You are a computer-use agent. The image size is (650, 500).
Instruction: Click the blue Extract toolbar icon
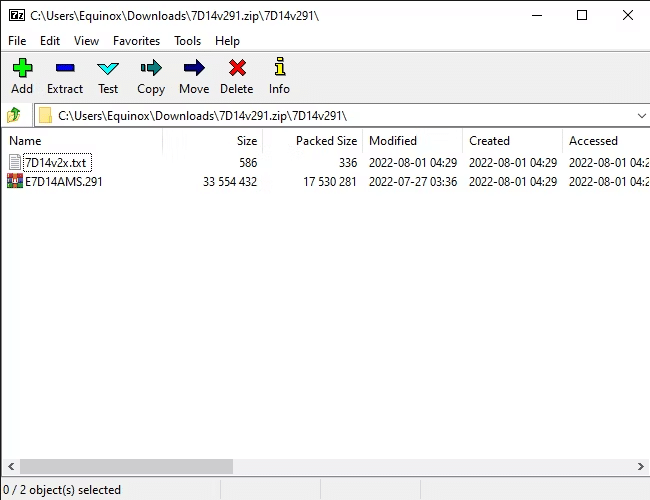click(65, 69)
